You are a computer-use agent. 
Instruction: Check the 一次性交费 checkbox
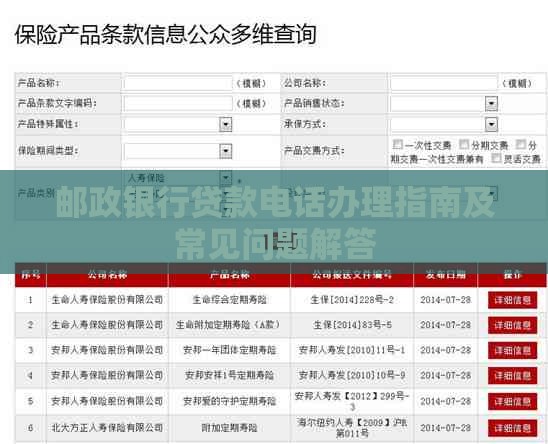[397, 144]
